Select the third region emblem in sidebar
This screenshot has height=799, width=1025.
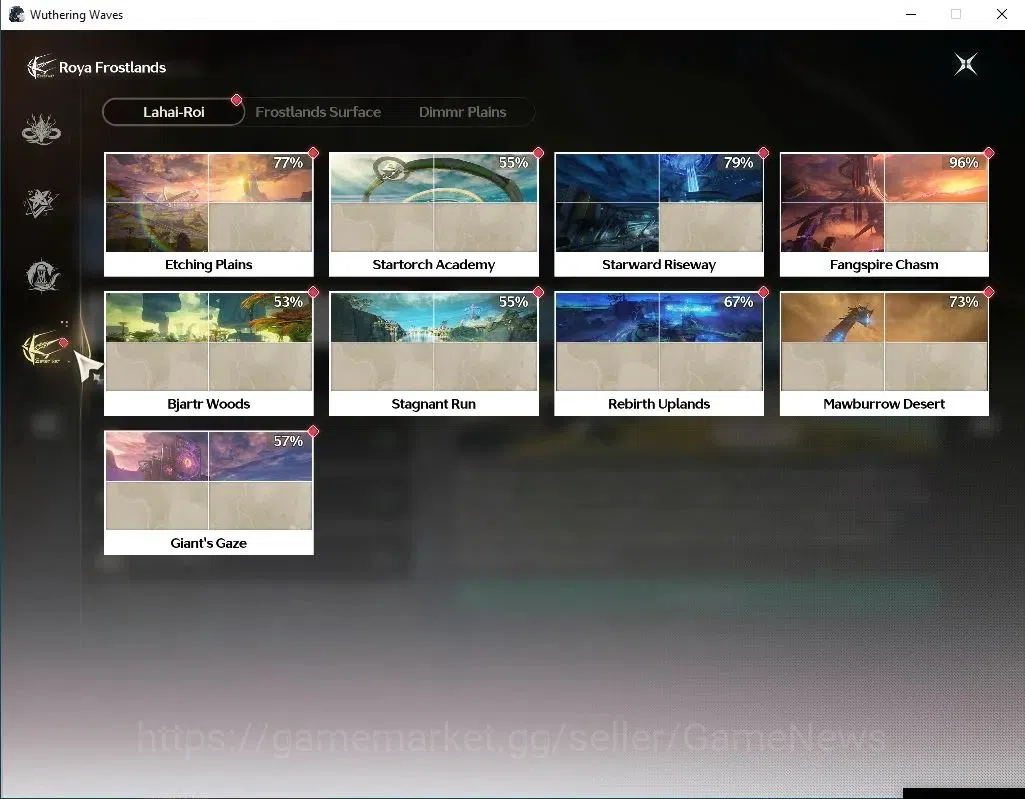42,275
